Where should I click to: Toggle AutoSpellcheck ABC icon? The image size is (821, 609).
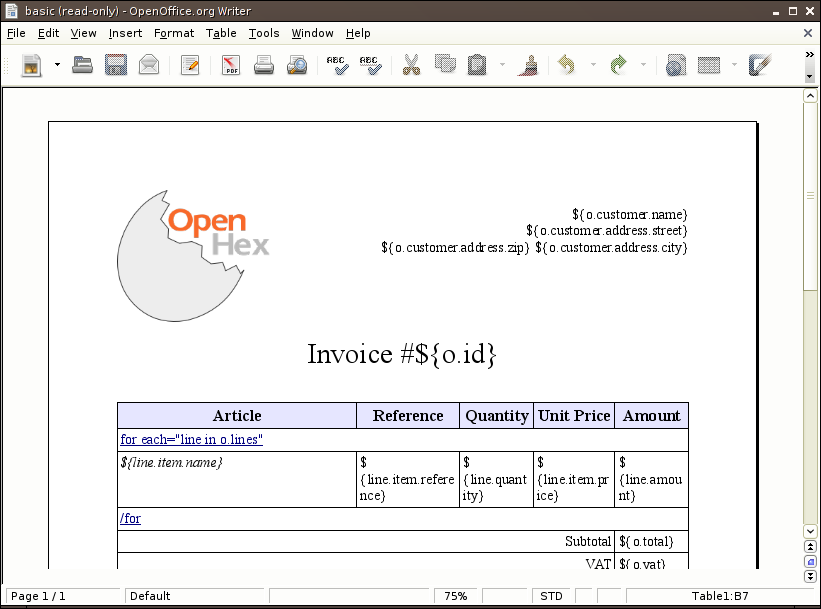(x=370, y=66)
